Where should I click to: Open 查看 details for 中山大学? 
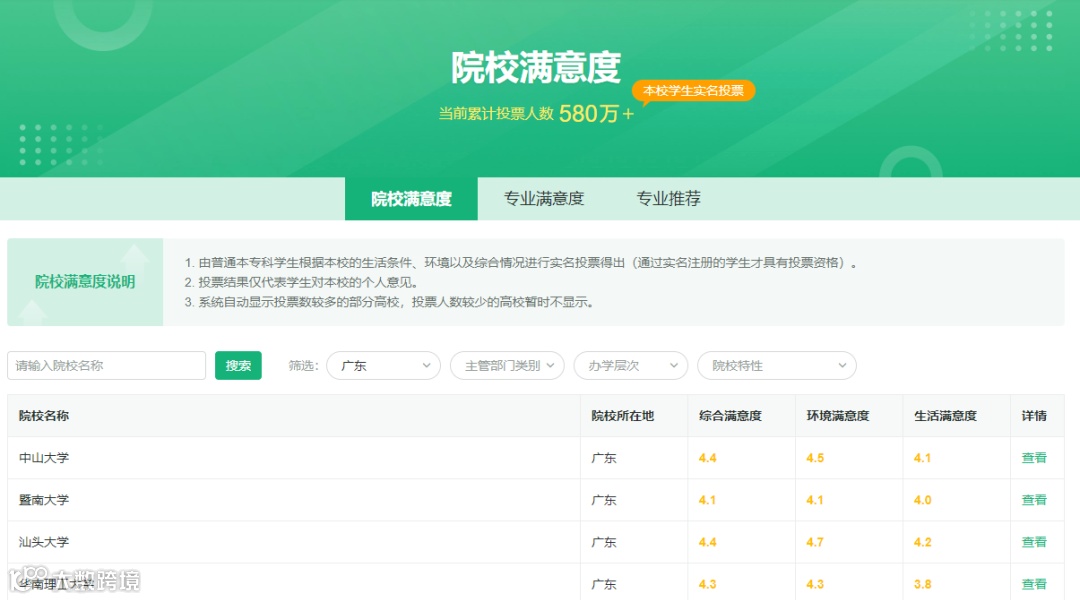[x=1035, y=457]
